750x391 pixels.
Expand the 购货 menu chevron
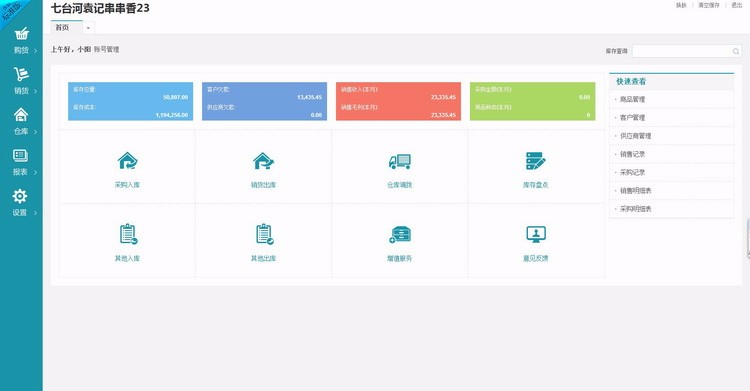[x=35, y=50]
